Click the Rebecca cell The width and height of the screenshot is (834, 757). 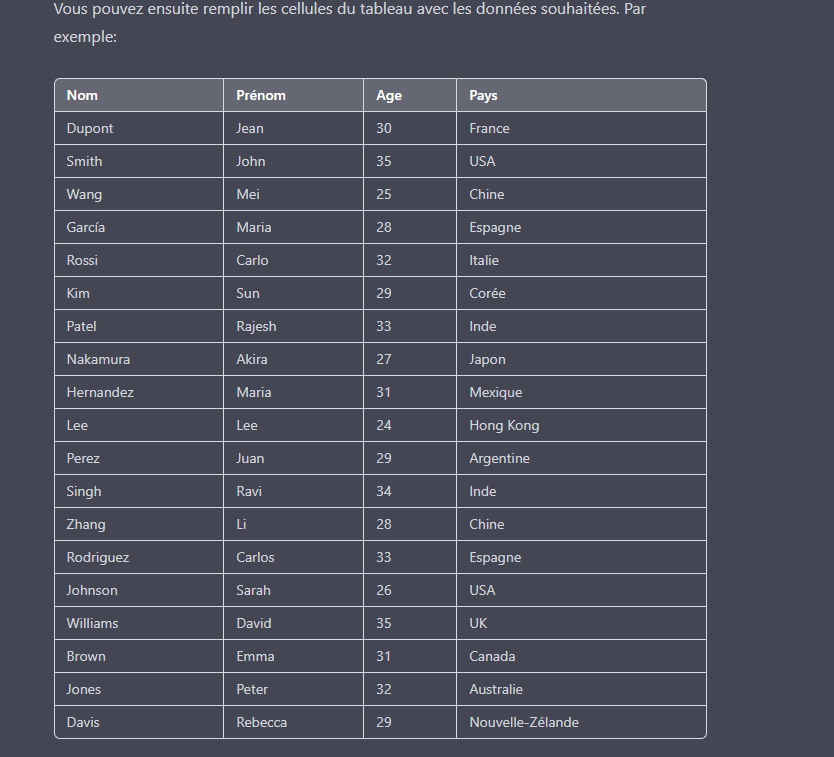pos(293,722)
